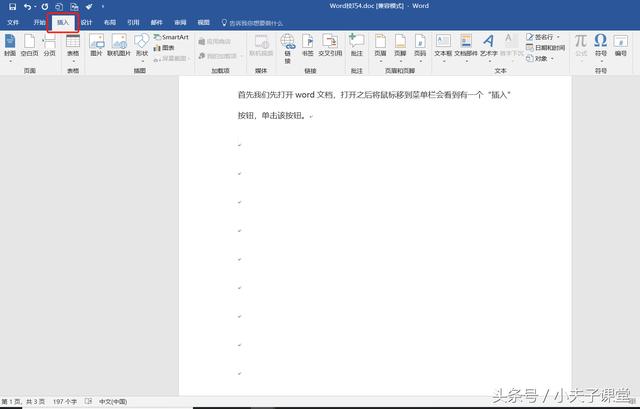Switch to the View (视图) tab

pyautogui.click(x=203, y=22)
